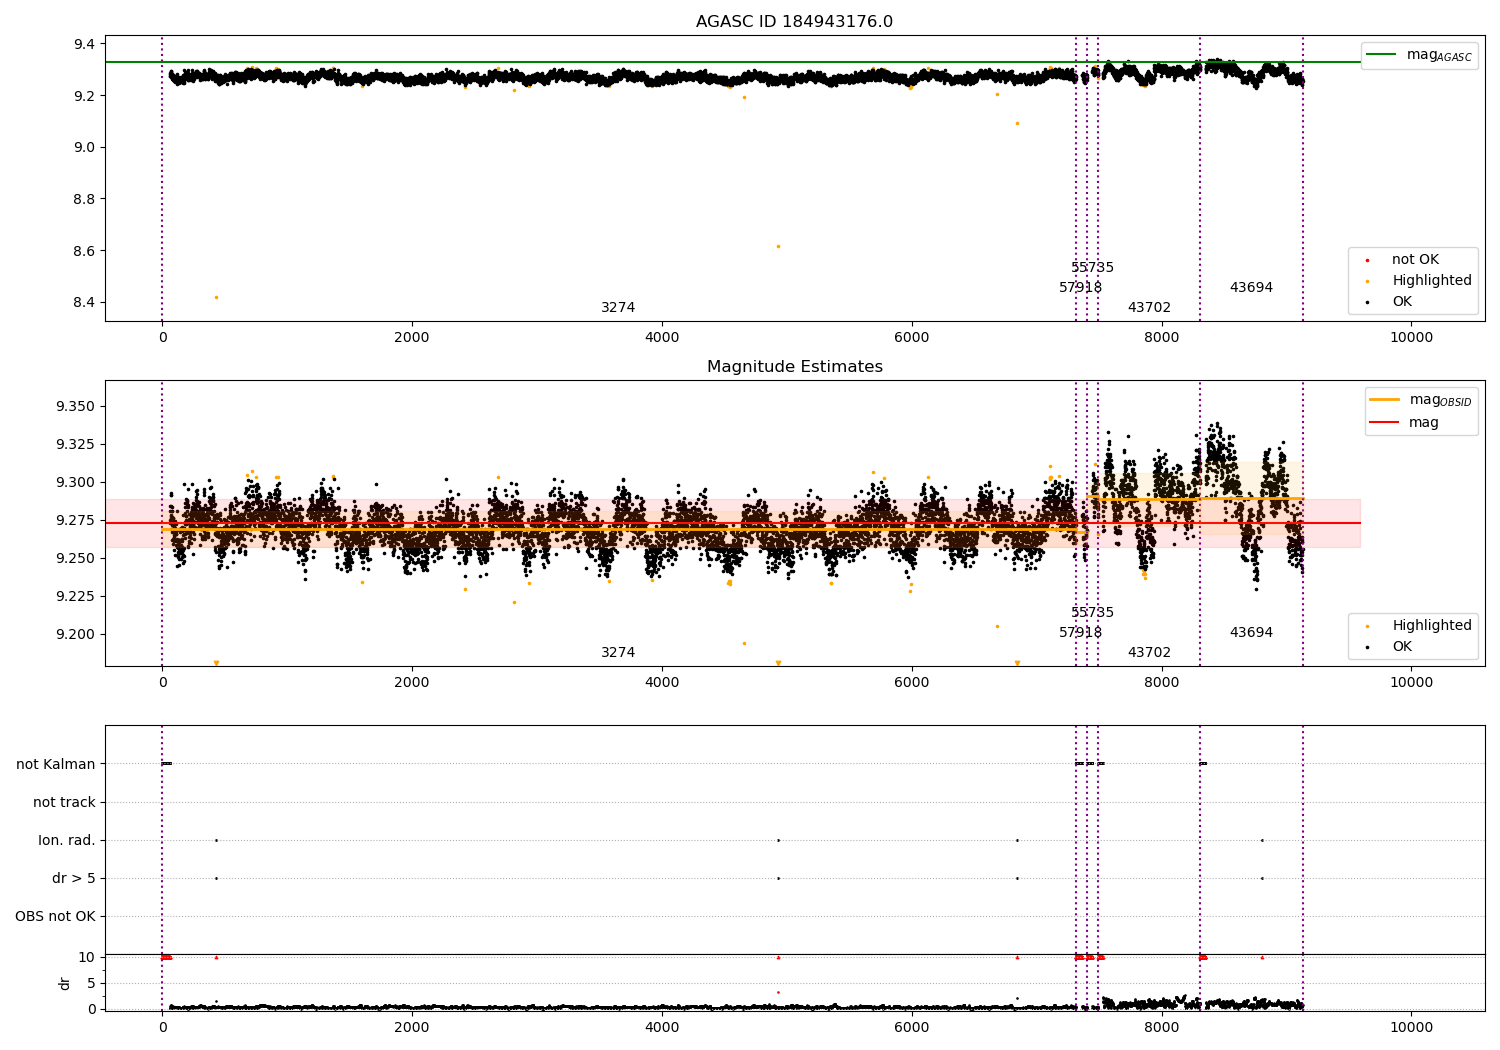Viewport: 1500px width, 1050px height.
Task: Click OBSID label "3274" in middle plot
Action: point(618,653)
